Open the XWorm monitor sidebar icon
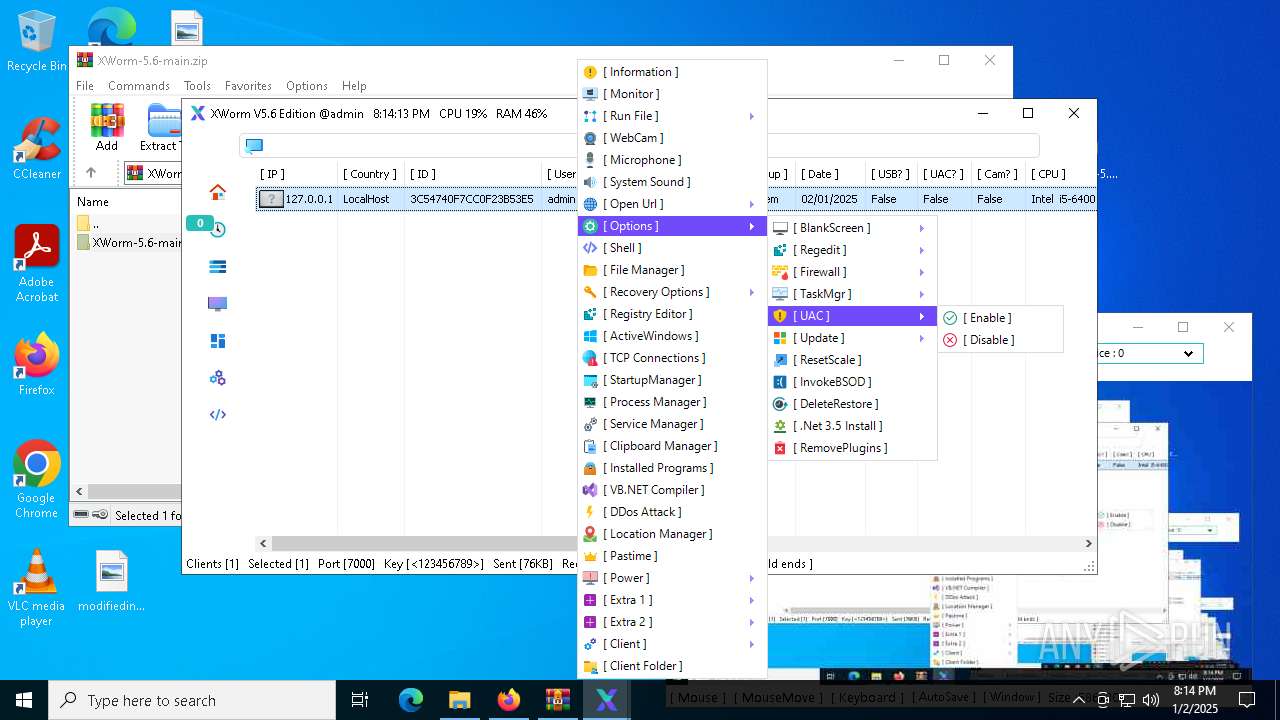1280x720 pixels. coord(217,303)
